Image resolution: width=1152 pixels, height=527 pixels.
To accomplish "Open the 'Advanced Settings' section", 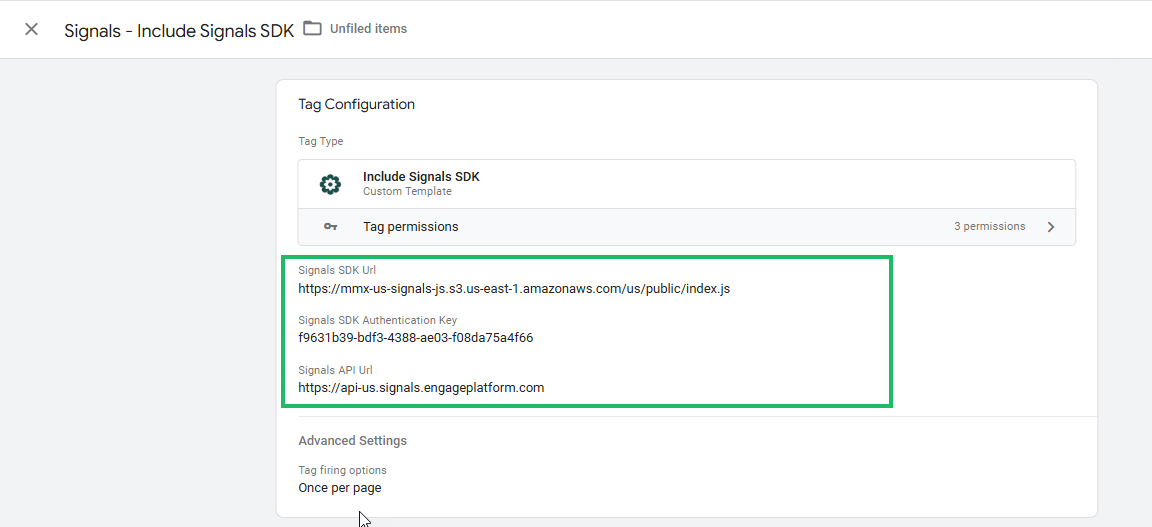I will pos(352,441).
